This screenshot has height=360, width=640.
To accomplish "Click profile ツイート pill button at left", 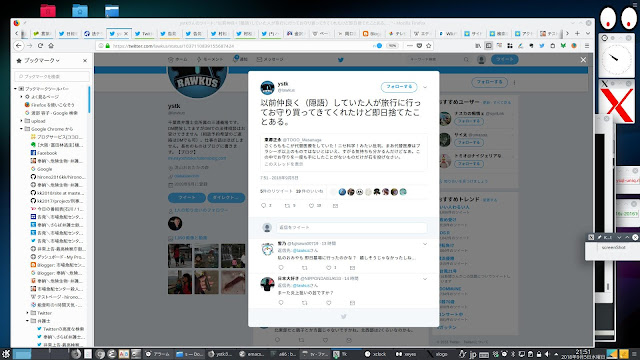I will [187, 198].
